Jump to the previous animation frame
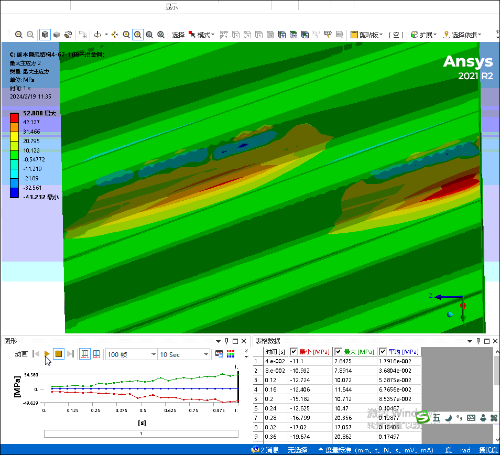This screenshot has width=500, height=455. [x=36, y=354]
